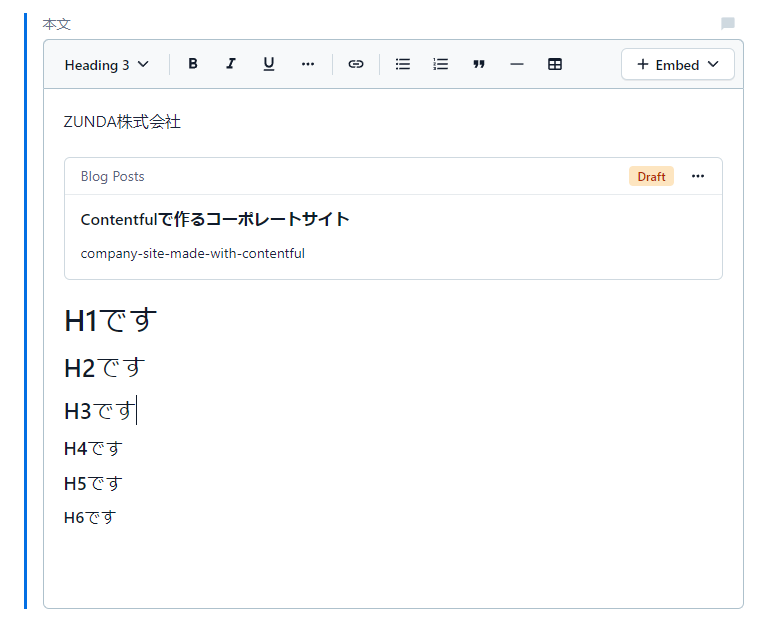Click the H3です heading

pos(100,411)
